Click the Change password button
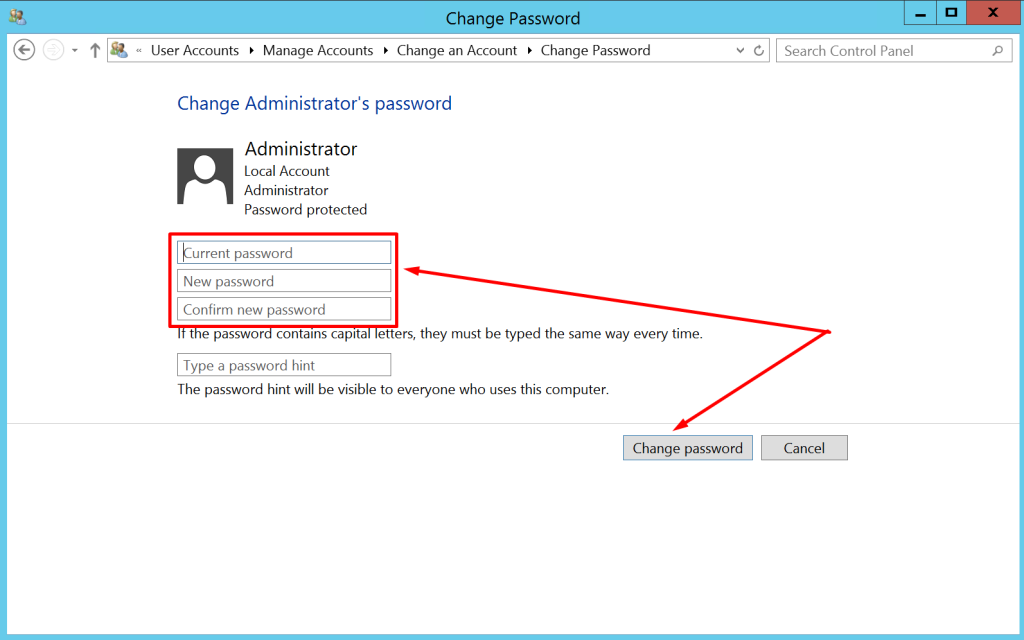The image size is (1024, 640). pos(688,448)
